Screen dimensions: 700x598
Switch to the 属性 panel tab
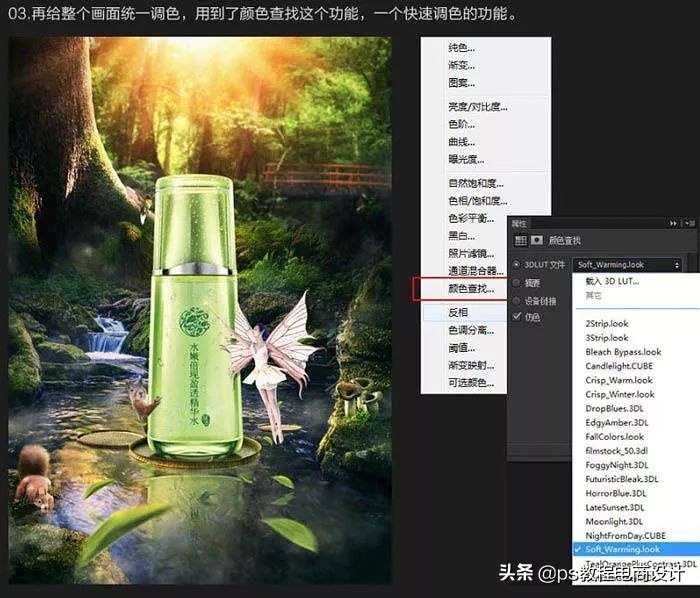click(x=519, y=223)
